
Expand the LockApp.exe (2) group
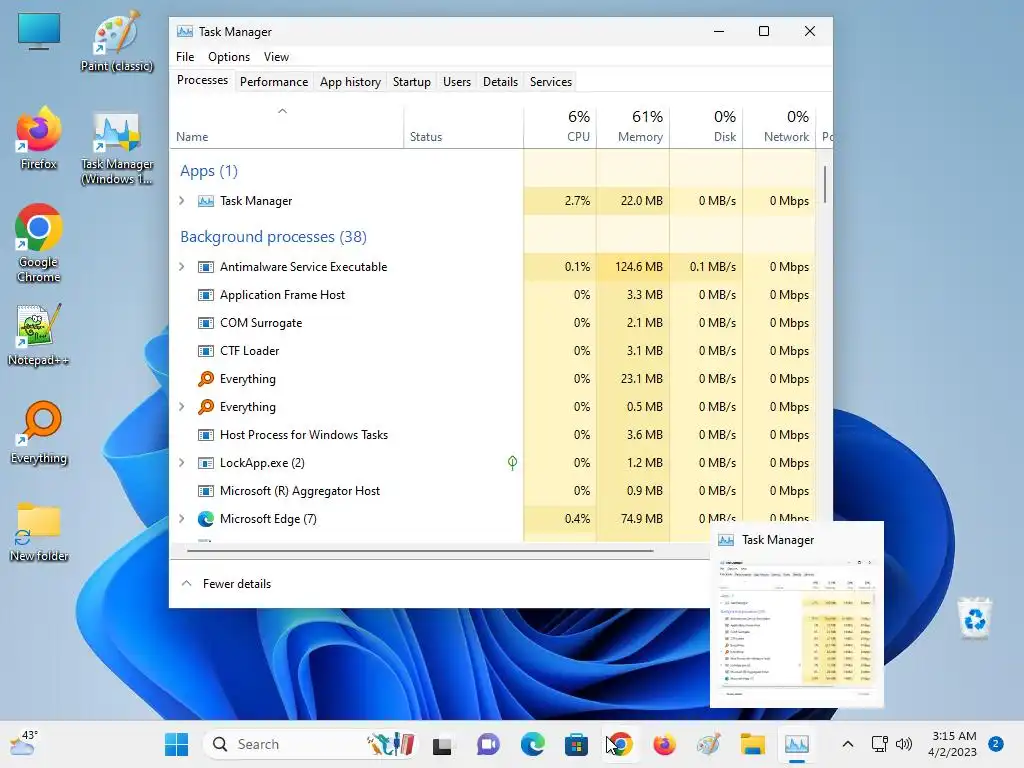tap(182, 462)
